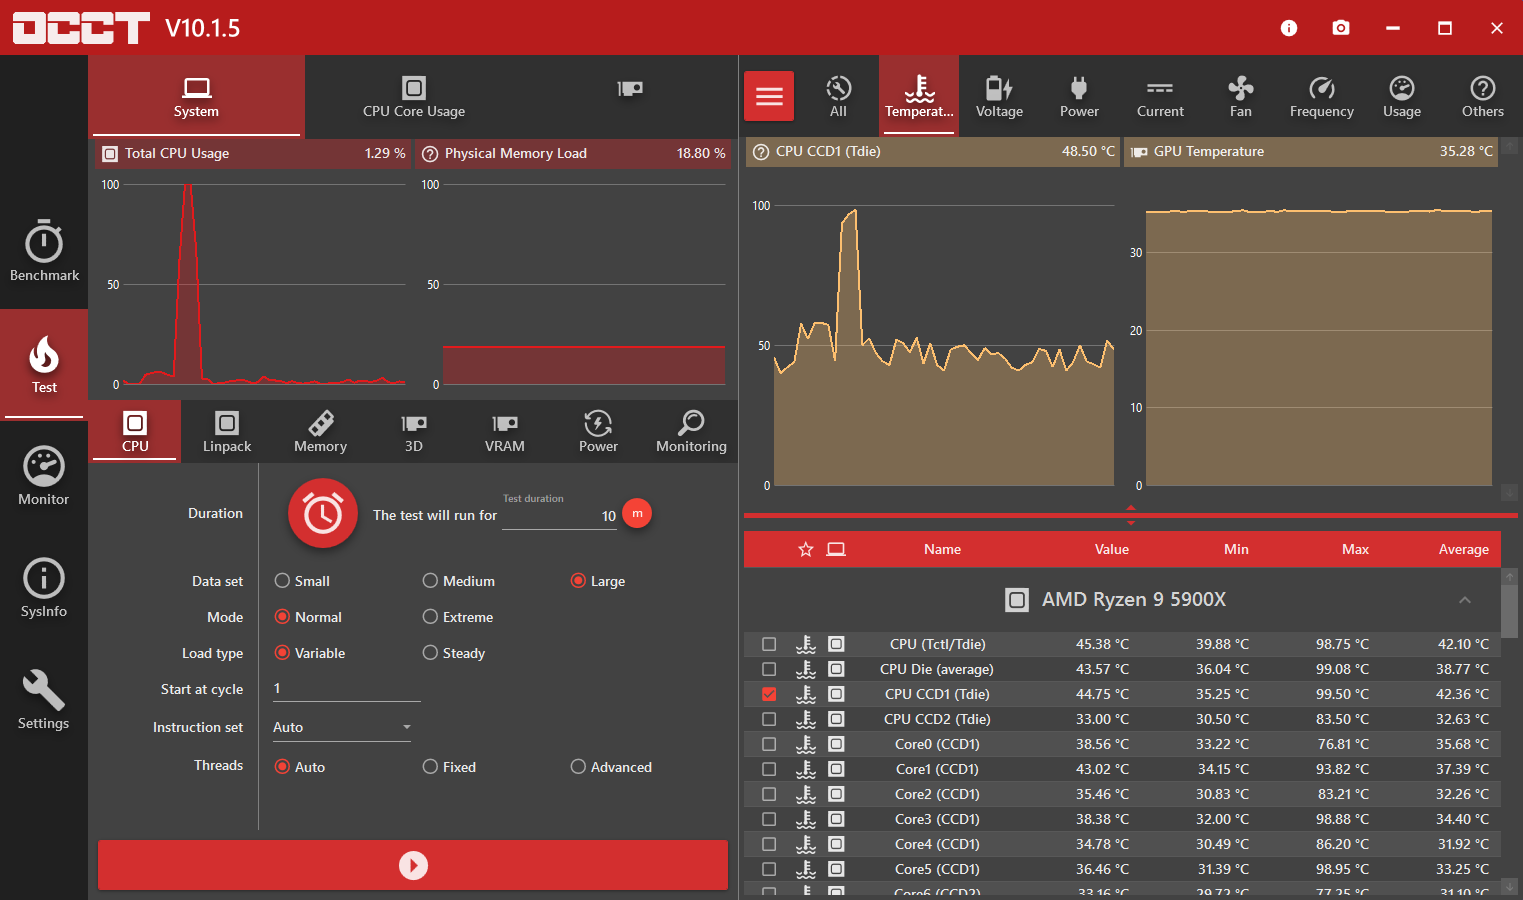Collapse the AMD Ryzen 9 5900X group
1523x900 pixels.
click(1464, 600)
